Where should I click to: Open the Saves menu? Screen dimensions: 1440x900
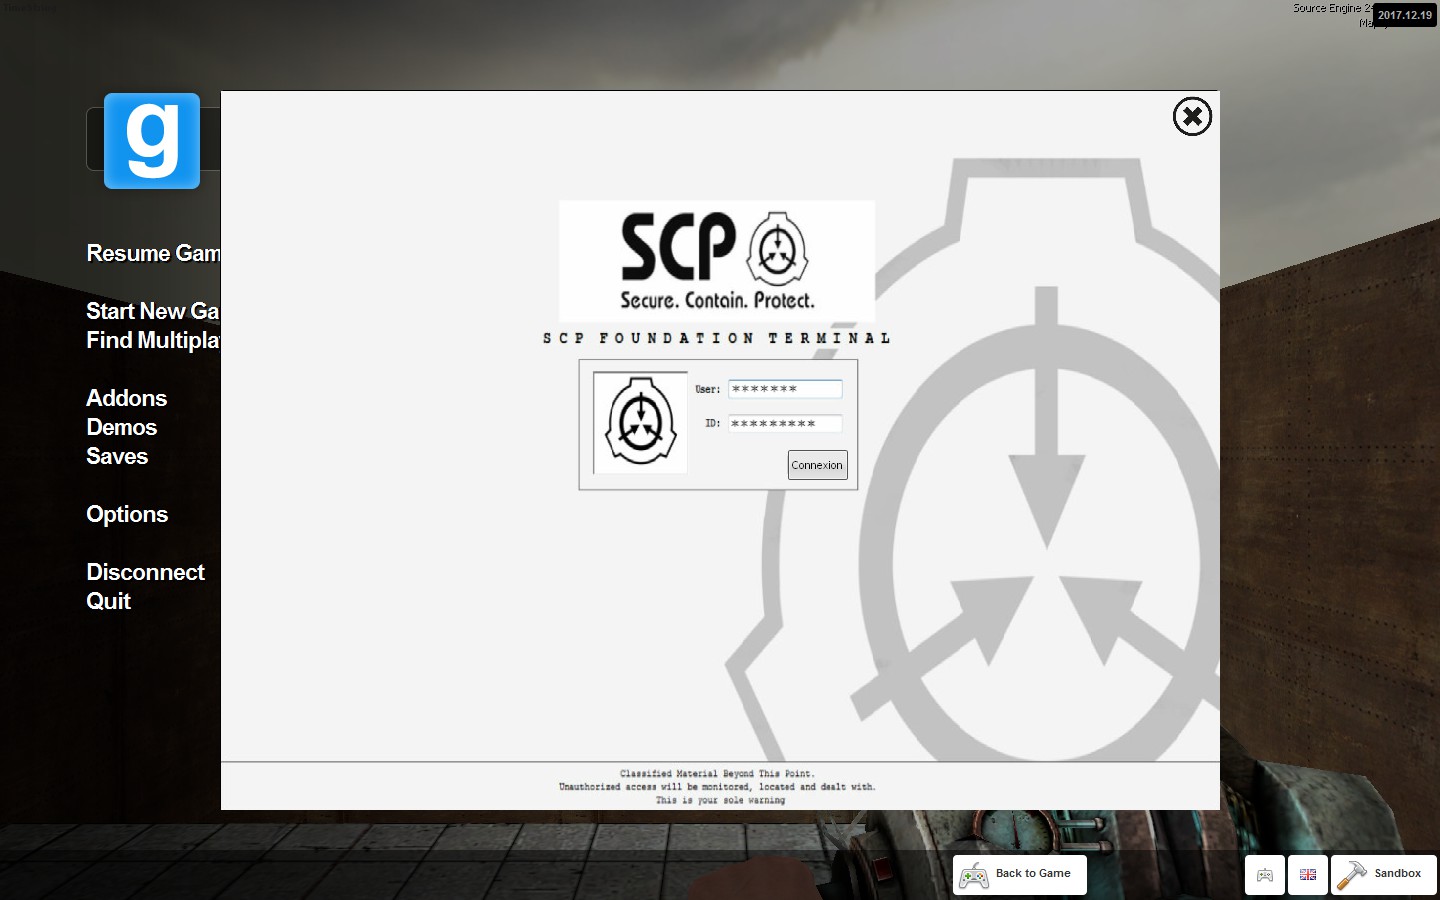[117, 456]
